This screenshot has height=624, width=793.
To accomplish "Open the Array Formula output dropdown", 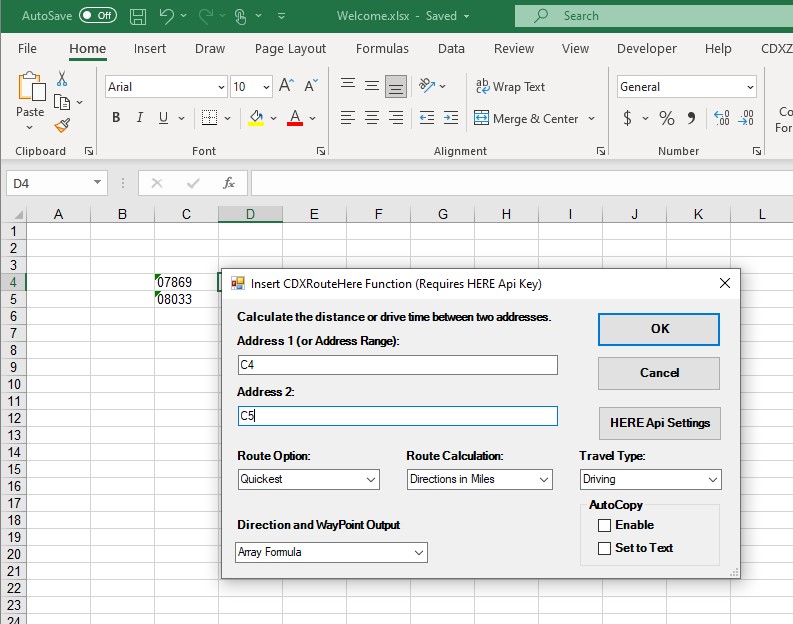I will 419,553.
